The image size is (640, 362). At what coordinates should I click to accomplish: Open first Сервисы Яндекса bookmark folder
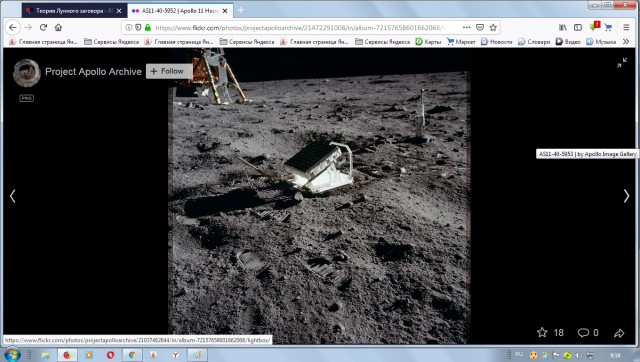pos(111,42)
